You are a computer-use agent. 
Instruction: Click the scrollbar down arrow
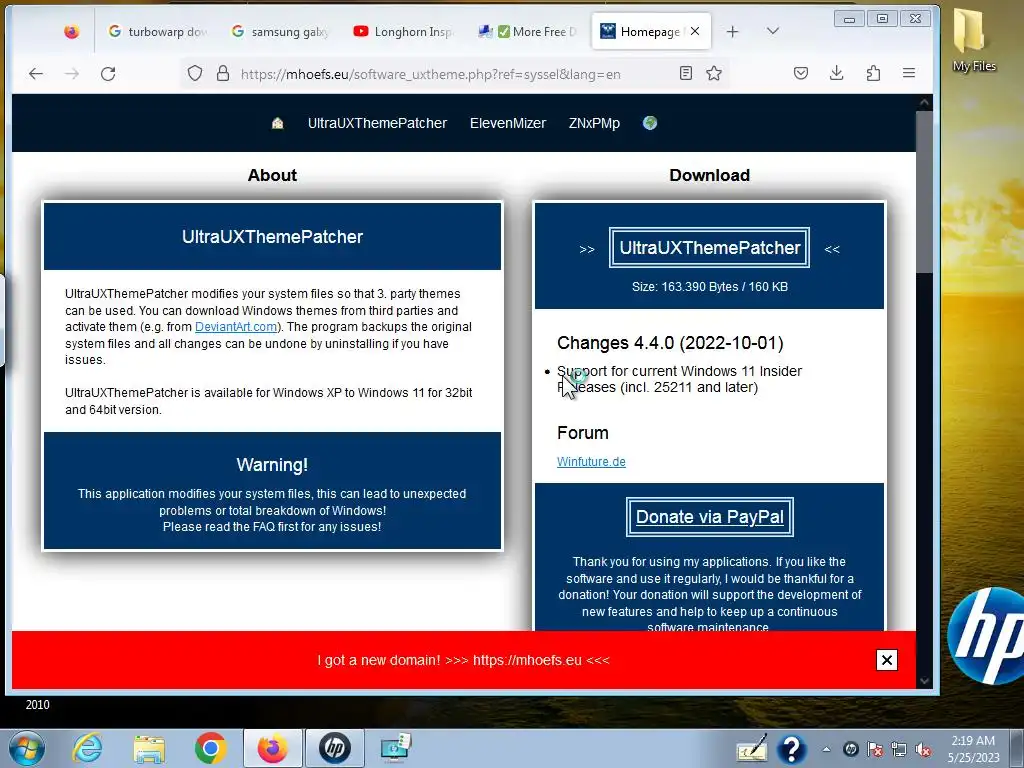(x=924, y=680)
